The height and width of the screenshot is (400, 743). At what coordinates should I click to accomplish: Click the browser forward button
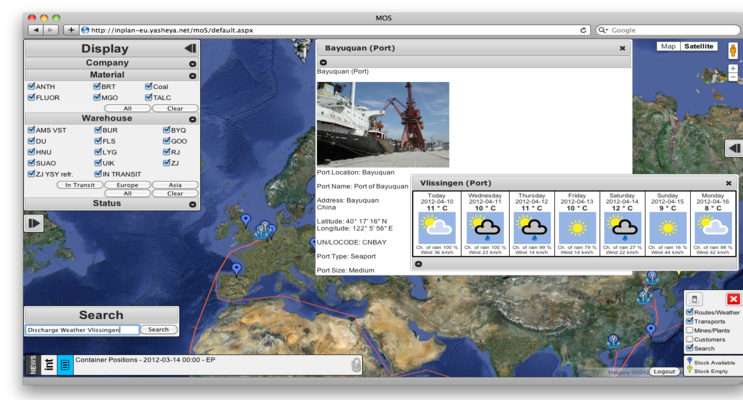pyautogui.click(x=51, y=30)
